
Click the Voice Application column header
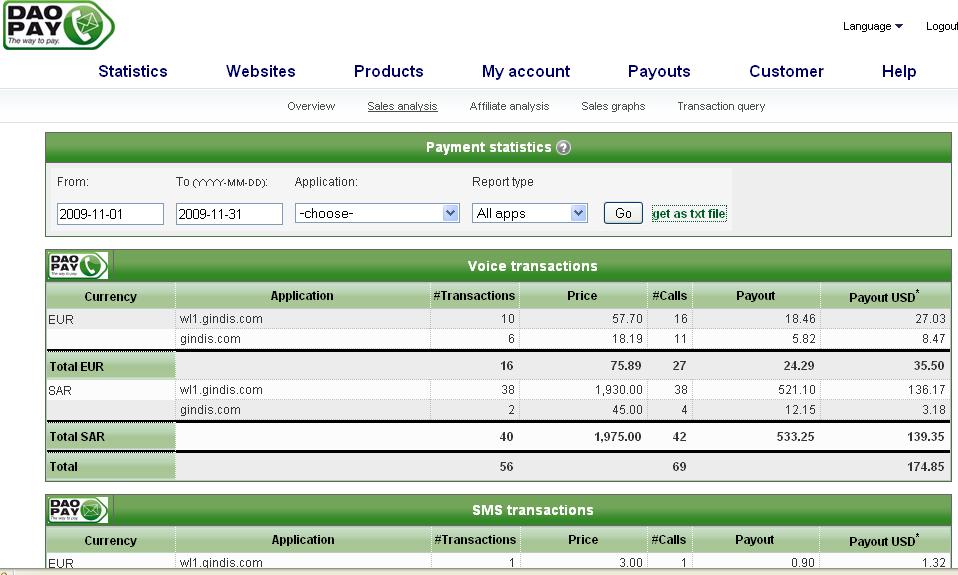point(302,296)
